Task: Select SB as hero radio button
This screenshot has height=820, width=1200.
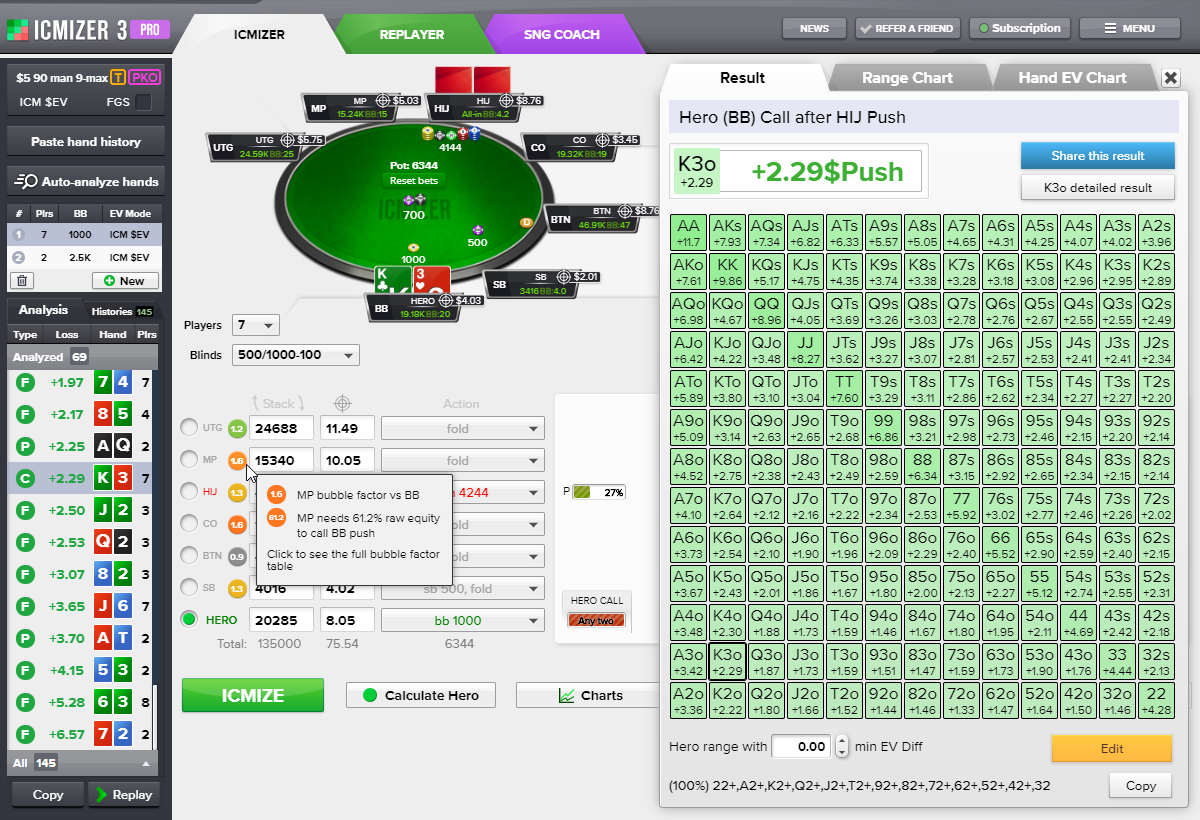Action: 189,588
